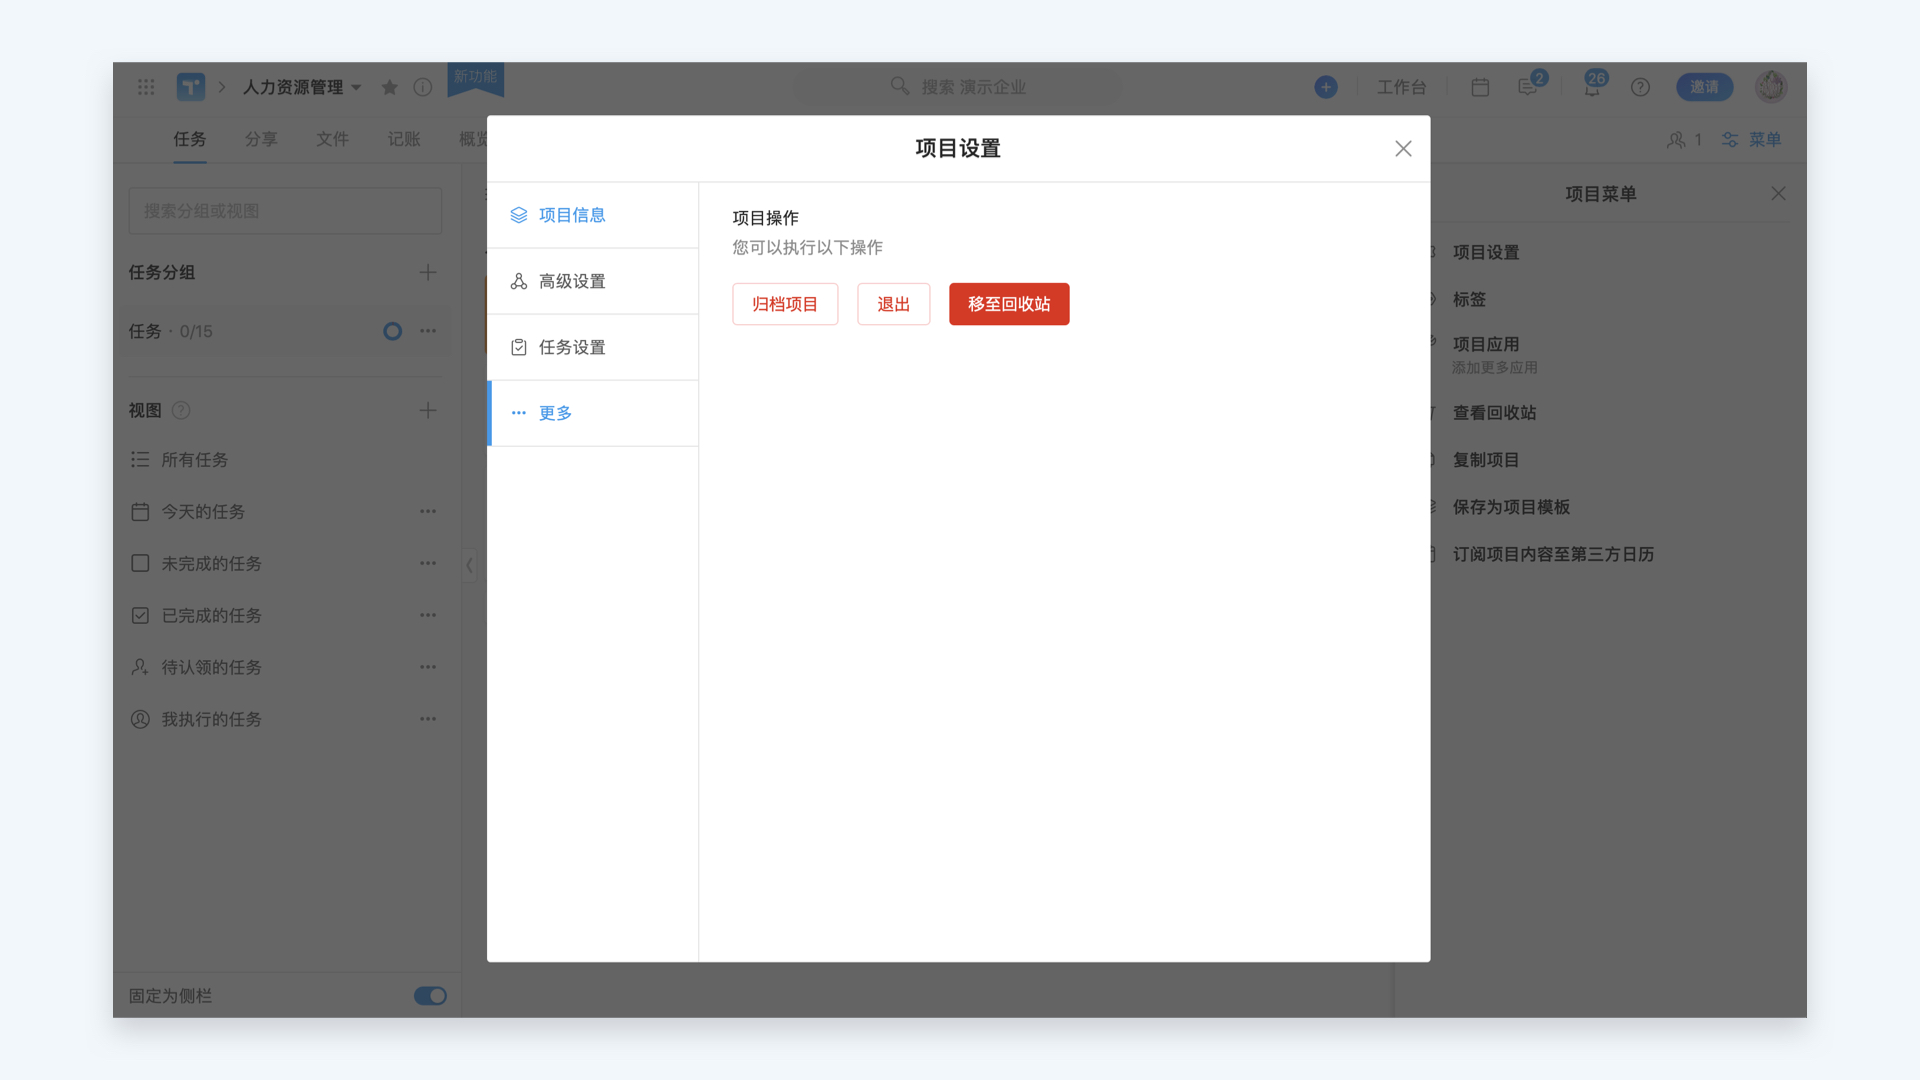The width and height of the screenshot is (1920, 1080).
Task: Select 项目信息 in settings sidebar
Action: click(x=593, y=215)
